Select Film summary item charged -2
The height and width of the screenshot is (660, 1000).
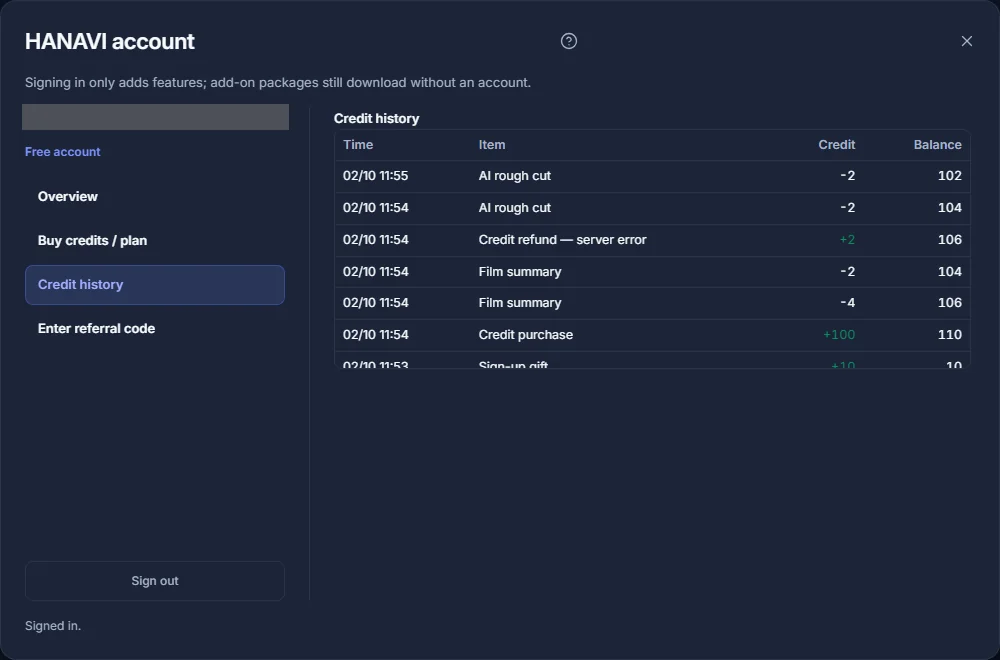pyautogui.click(x=520, y=272)
